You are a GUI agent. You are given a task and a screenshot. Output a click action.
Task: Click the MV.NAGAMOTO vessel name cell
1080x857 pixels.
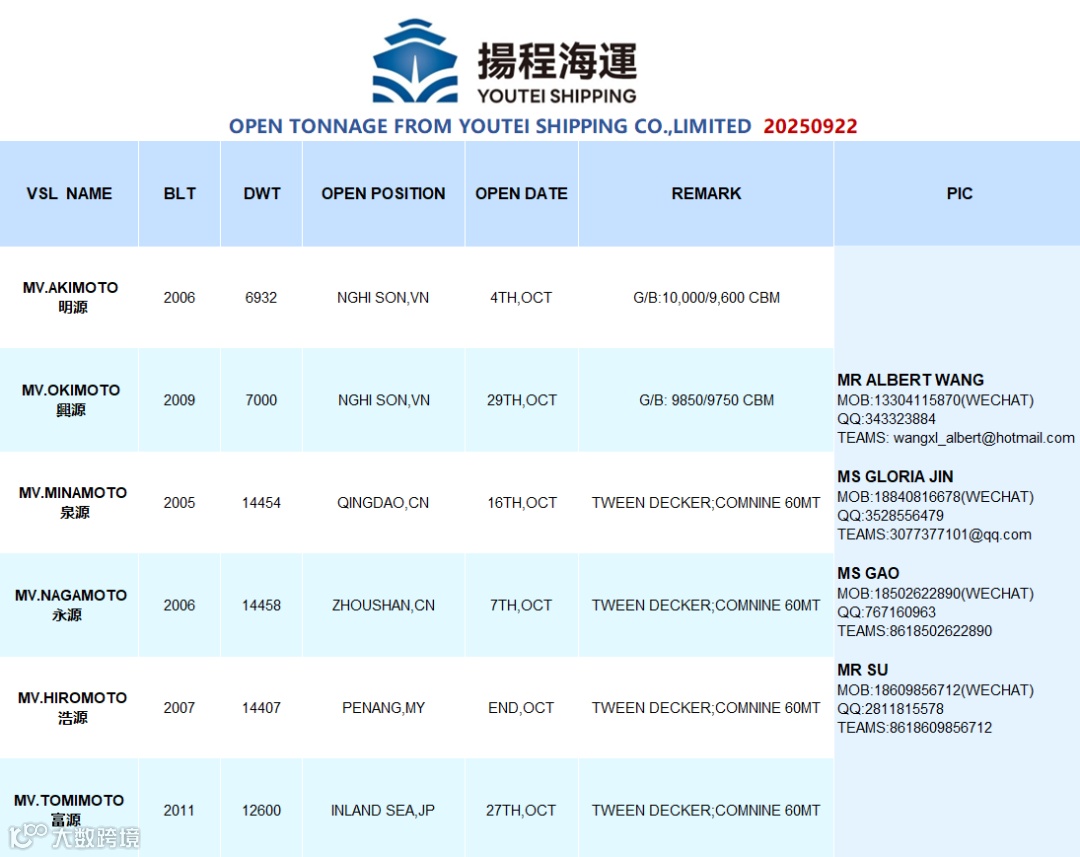tap(71, 605)
